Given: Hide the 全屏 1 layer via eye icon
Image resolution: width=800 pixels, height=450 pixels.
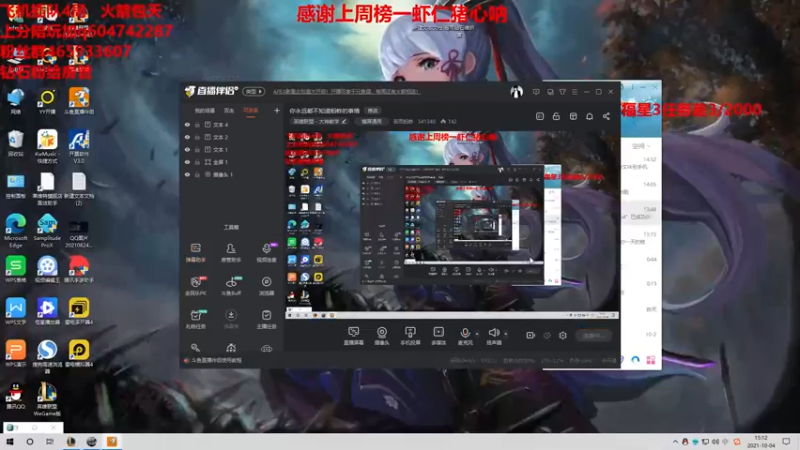Looking at the screenshot, I should [x=187, y=162].
